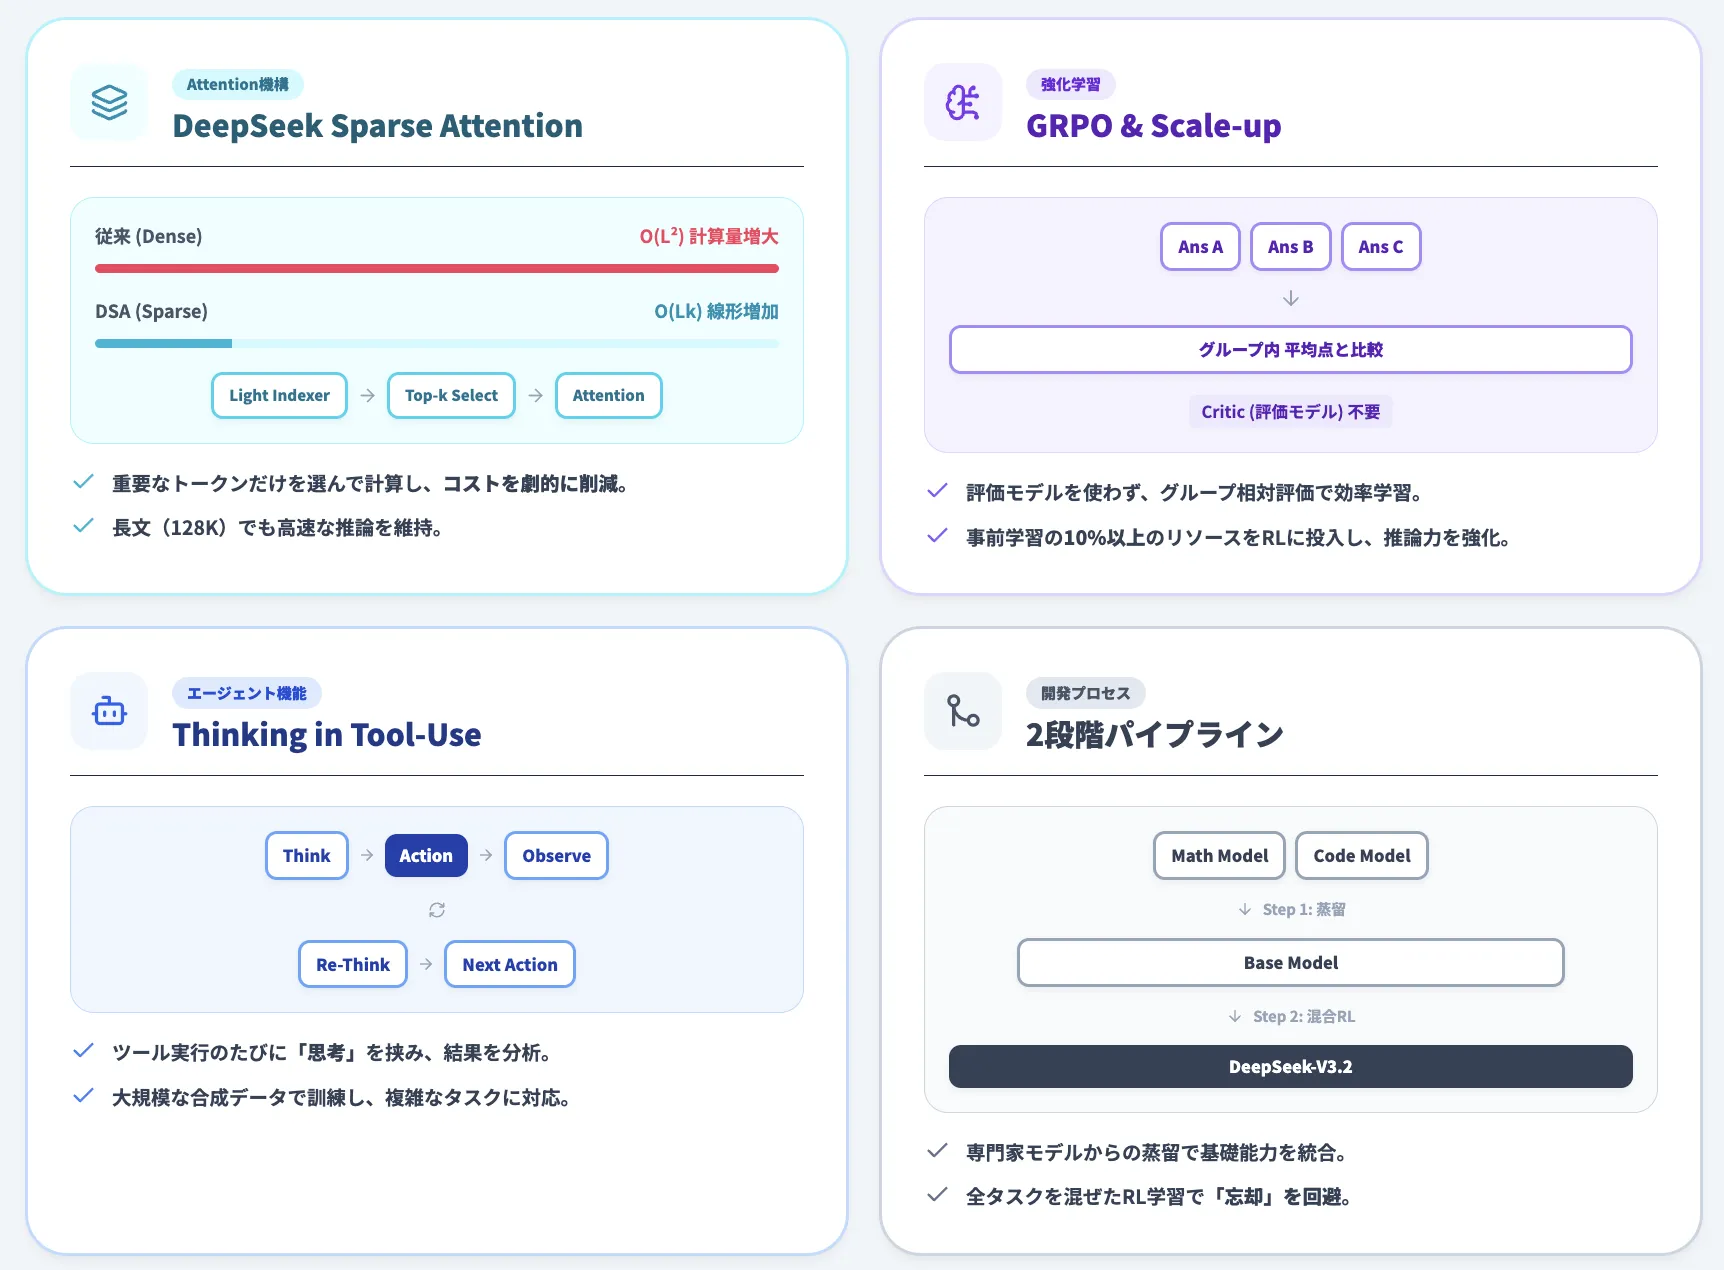Click the DSA (Sparse) progress bar
Image resolution: width=1724 pixels, height=1270 pixels.
pos(436,343)
